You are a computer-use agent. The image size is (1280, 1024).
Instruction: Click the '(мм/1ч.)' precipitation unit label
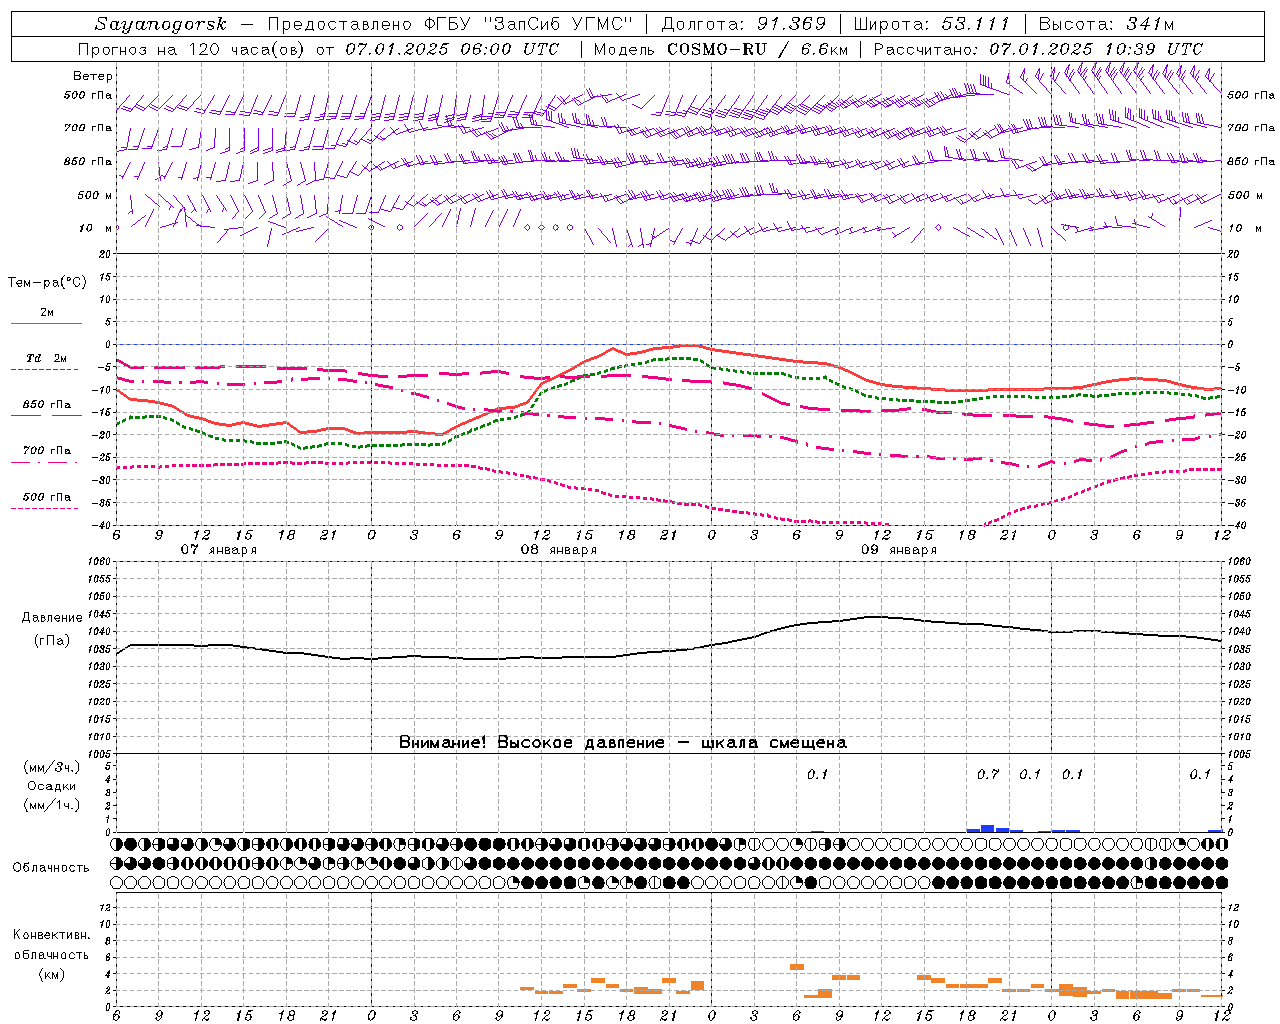52,805
